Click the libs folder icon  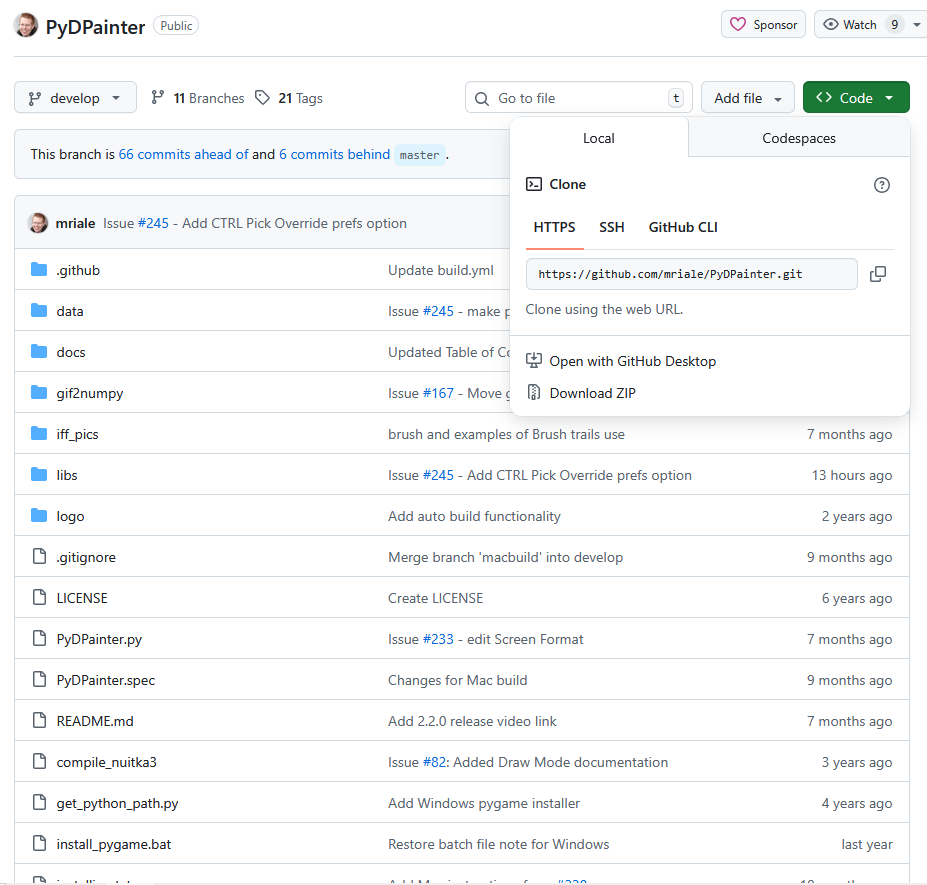pos(39,474)
